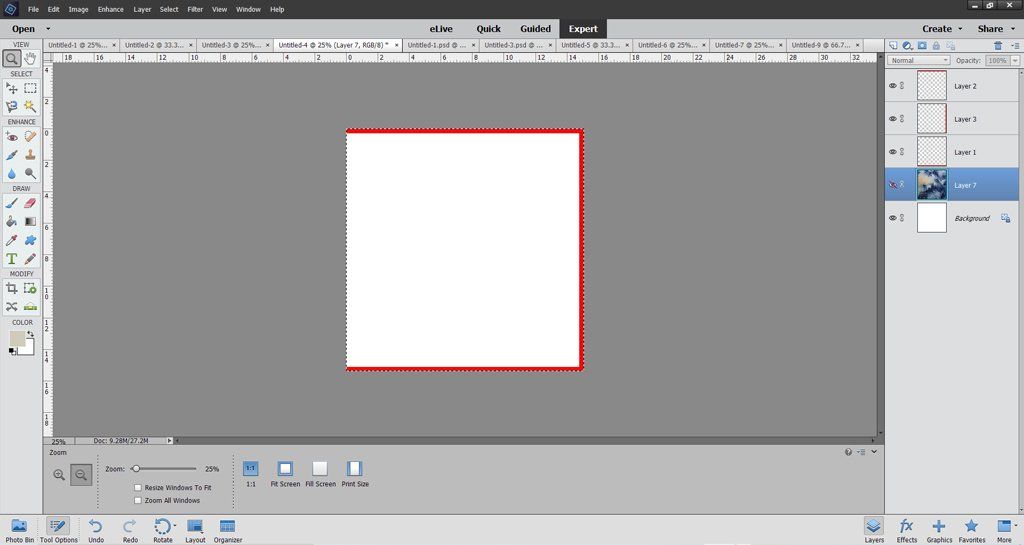Screen dimensions: 1024x545
Task: Toggle Background layer visibility
Action: (x=893, y=218)
